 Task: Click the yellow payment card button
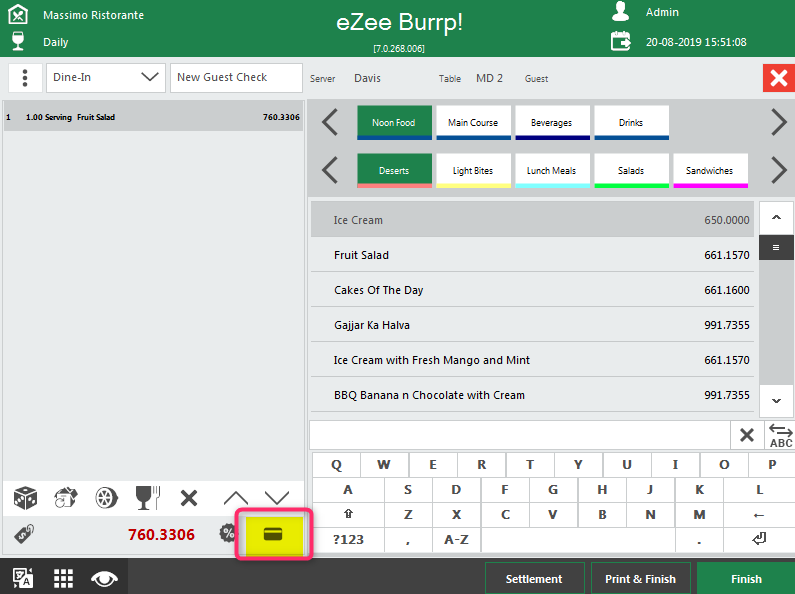coord(274,534)
